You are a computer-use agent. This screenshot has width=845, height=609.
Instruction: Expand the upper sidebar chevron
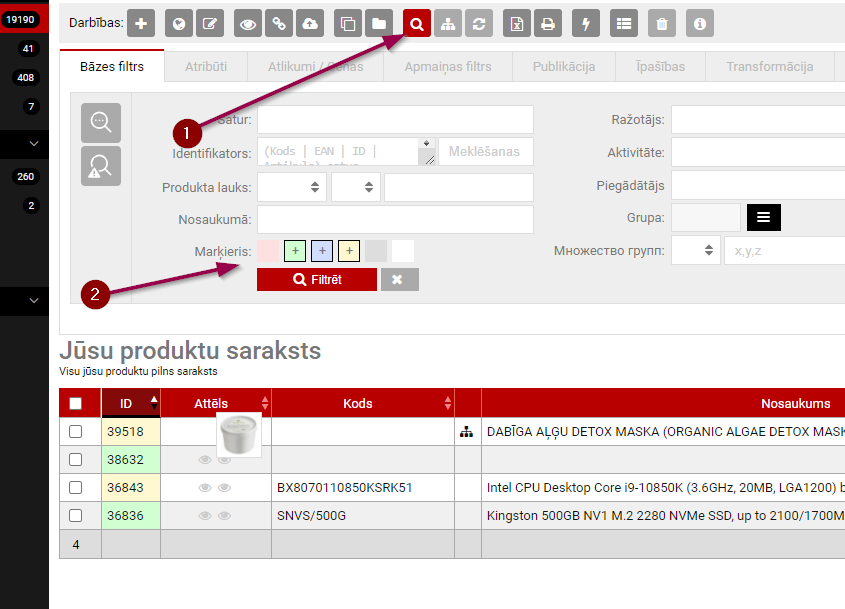pyautogui.click(x=34, y=144)
